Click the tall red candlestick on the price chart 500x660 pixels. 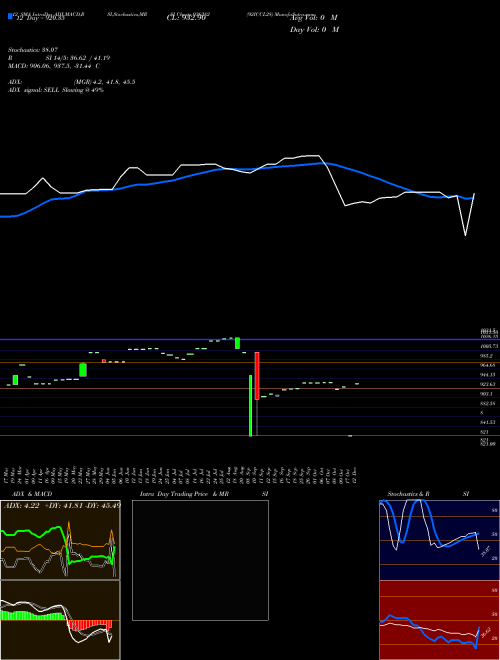[257, 375]
